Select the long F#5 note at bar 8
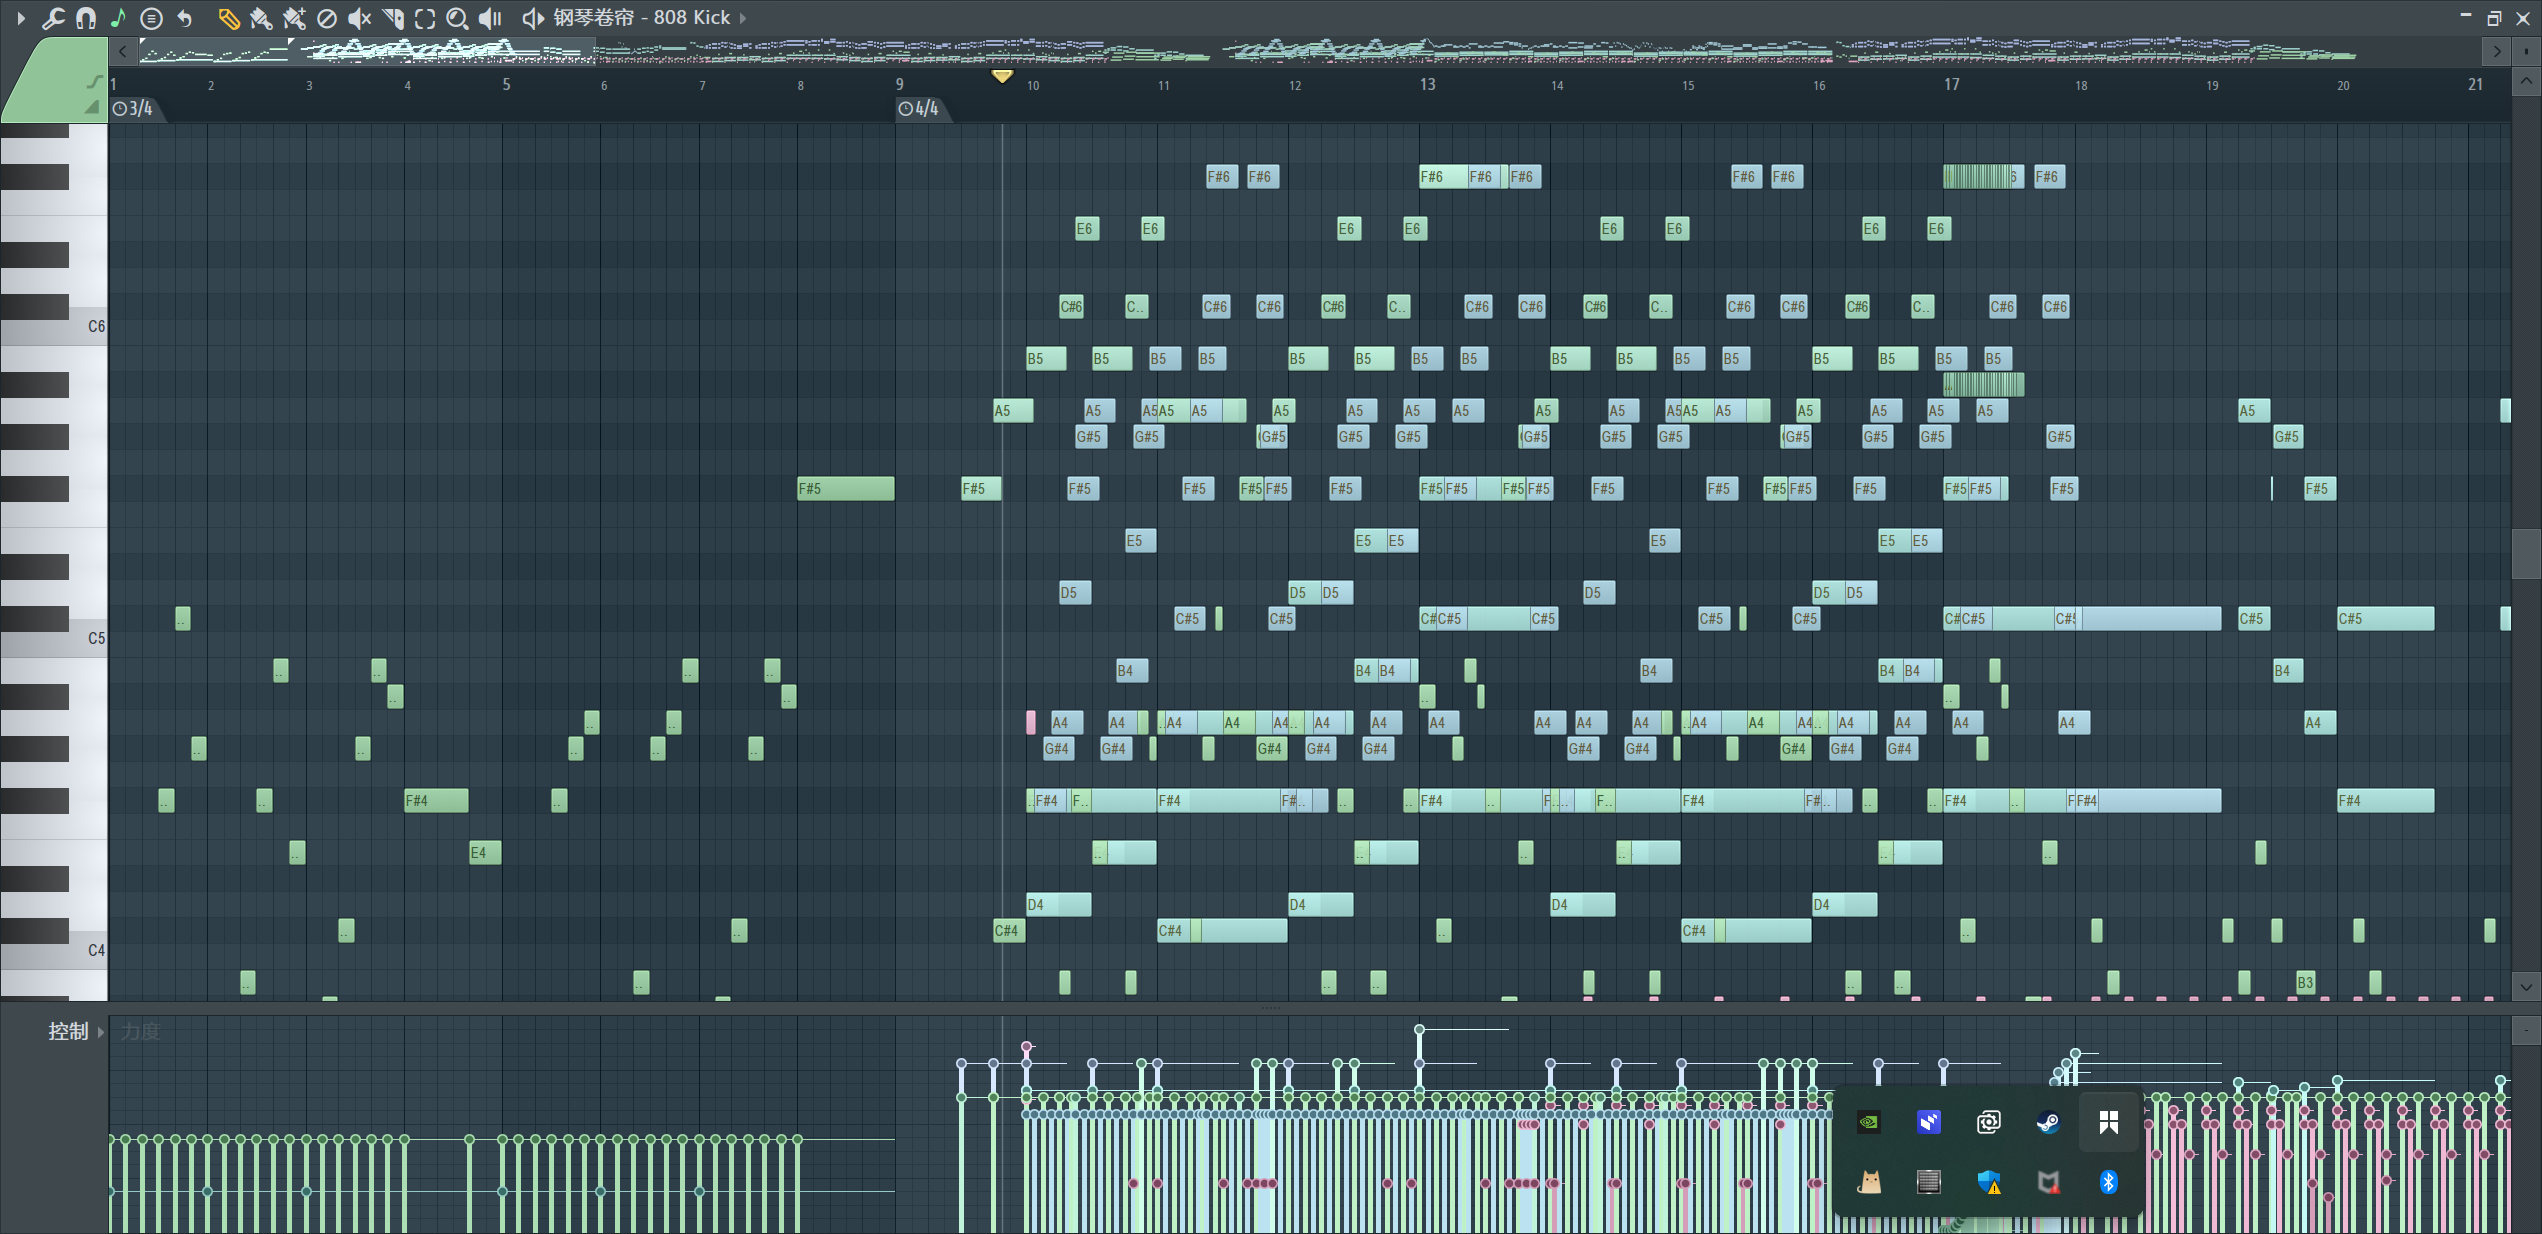This screenshot has width=2542, height=1234. pos(845,489)
